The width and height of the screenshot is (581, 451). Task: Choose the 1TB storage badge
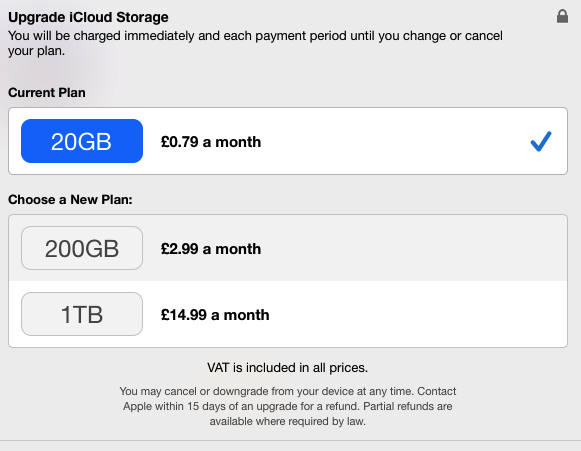(82, 314)
